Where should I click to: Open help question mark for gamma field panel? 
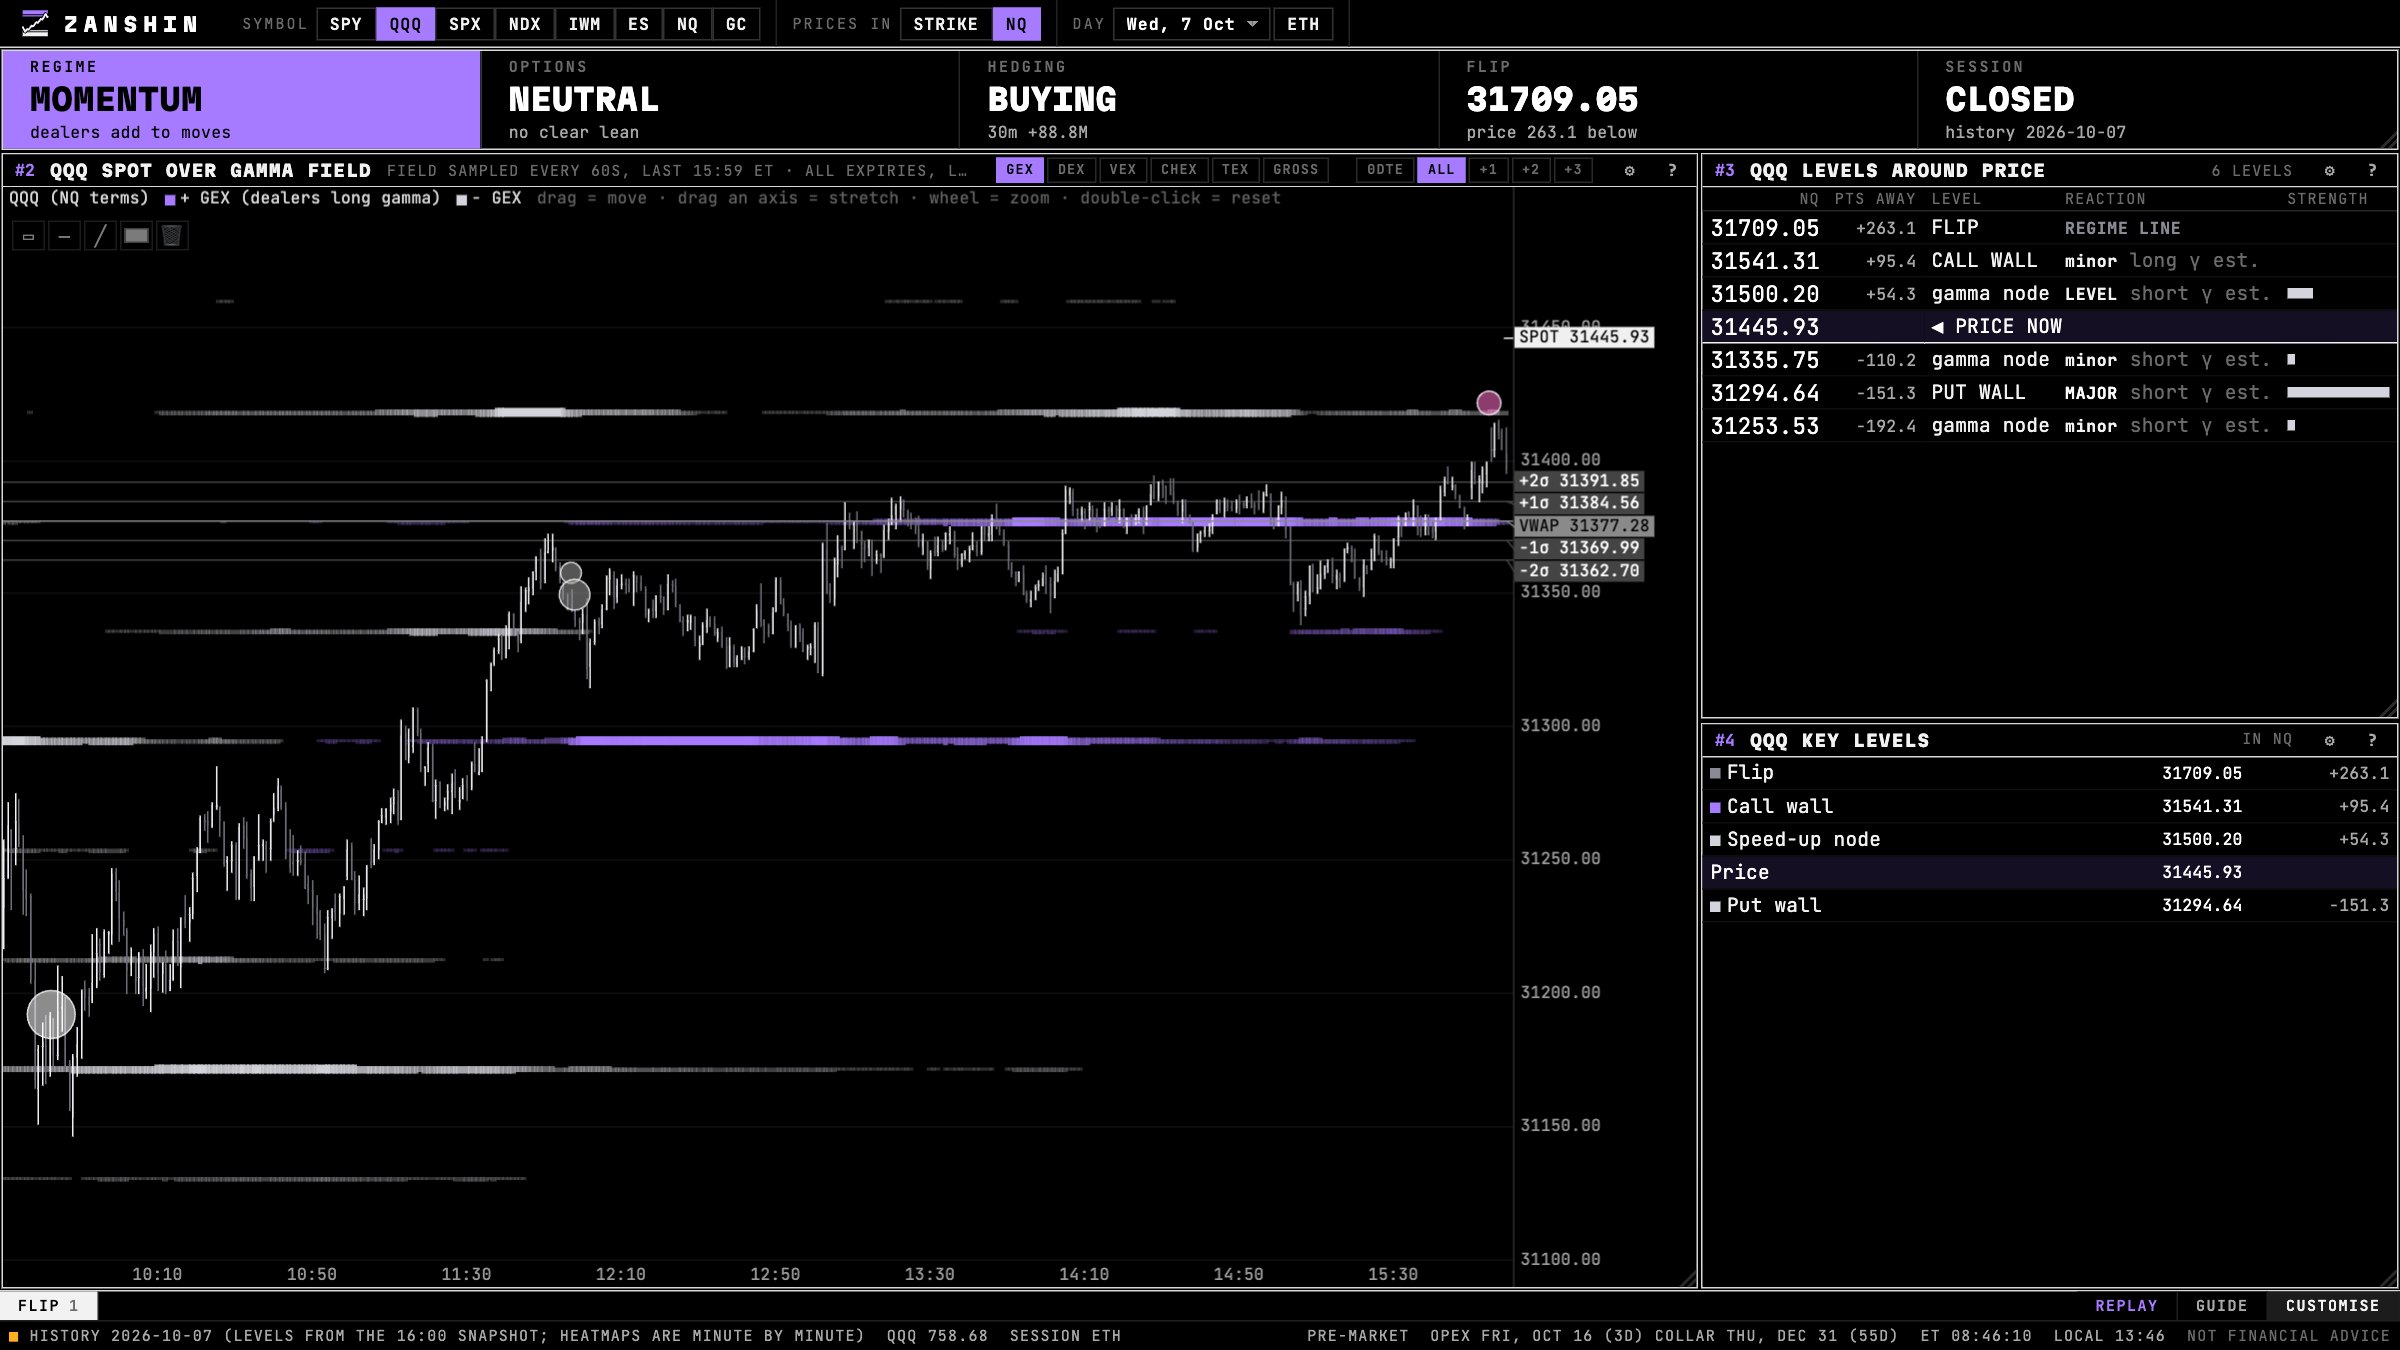(x=1672, y=170)
